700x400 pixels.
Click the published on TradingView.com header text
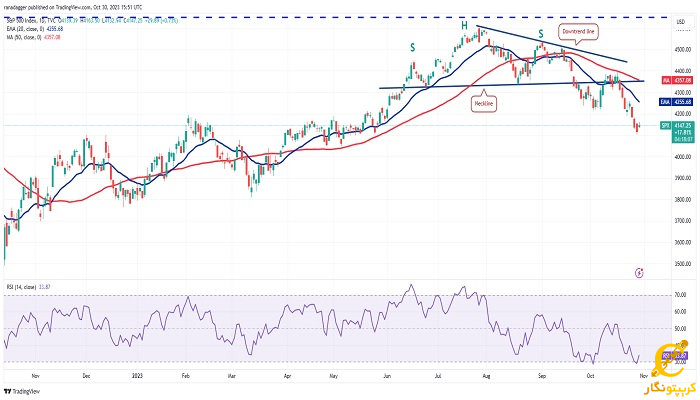(x=74, y=8)
